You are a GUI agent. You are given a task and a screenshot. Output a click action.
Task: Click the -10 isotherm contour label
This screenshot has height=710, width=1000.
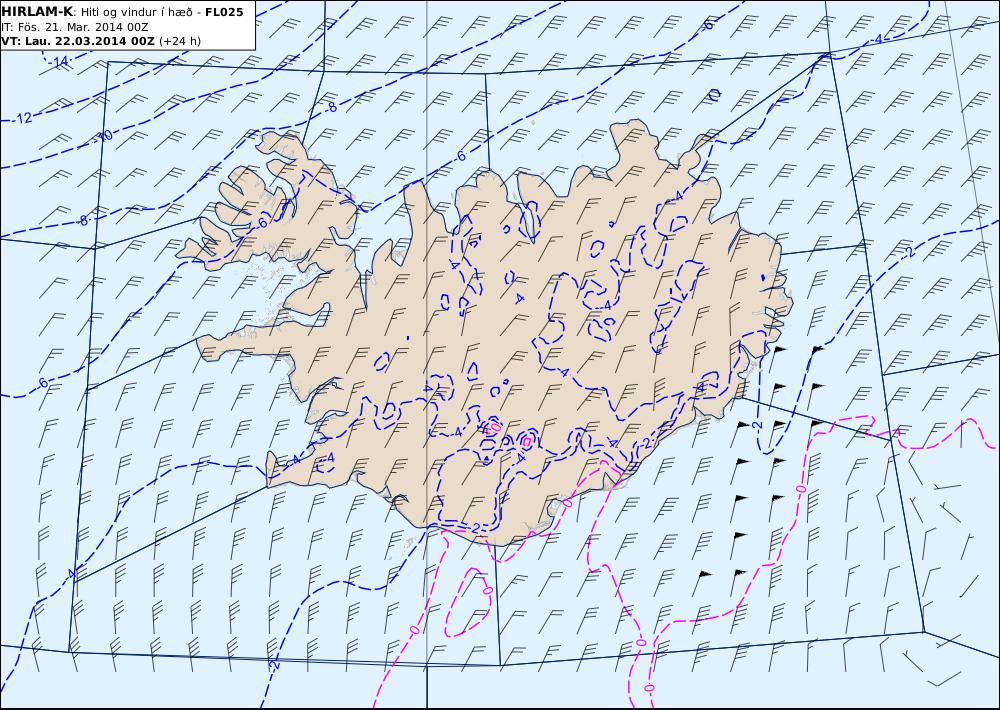click(x=105, y=136)
